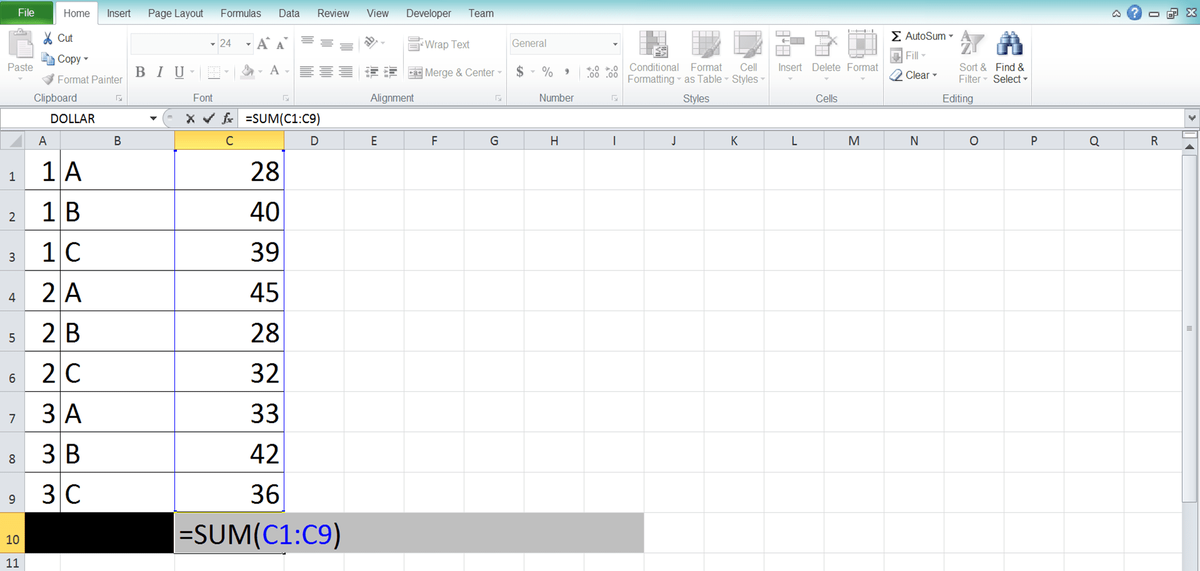Click the Merge & Center button

coord(452,72)
